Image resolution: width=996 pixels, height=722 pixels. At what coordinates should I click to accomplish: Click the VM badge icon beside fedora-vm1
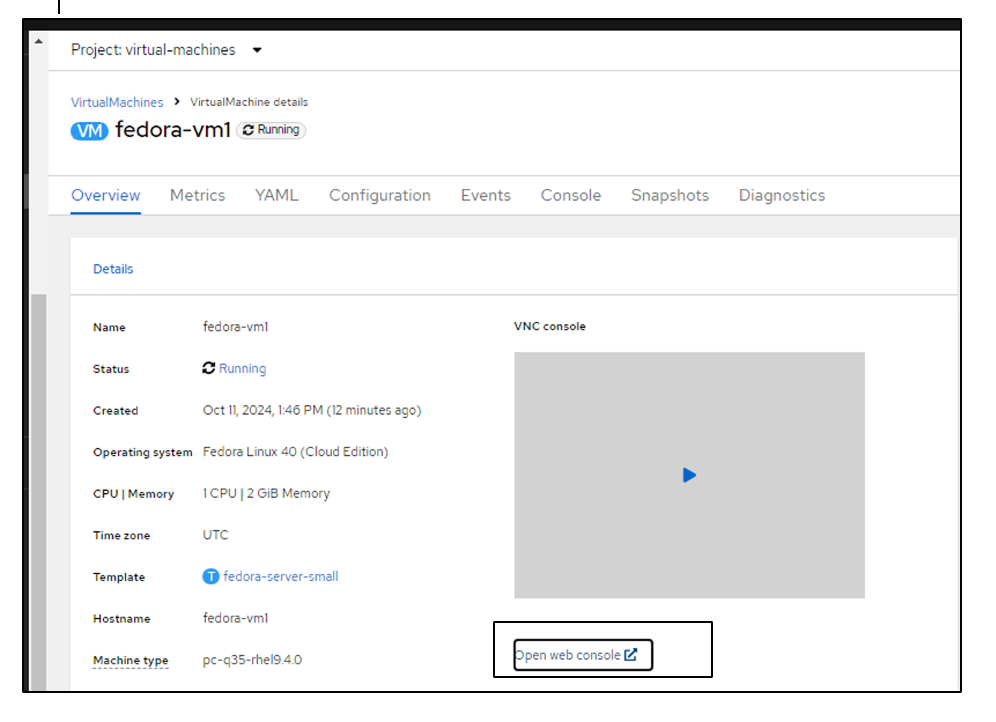tap(89, 130)
